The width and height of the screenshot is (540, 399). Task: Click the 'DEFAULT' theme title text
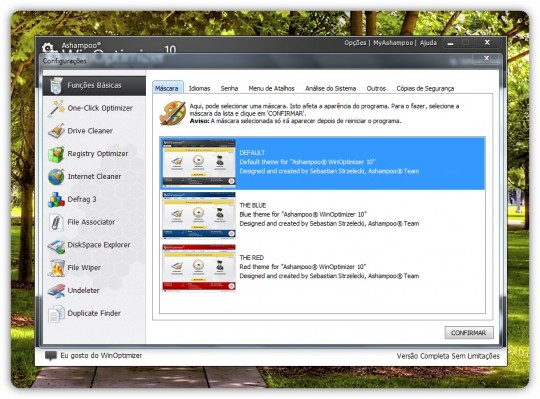click(252, 153)
